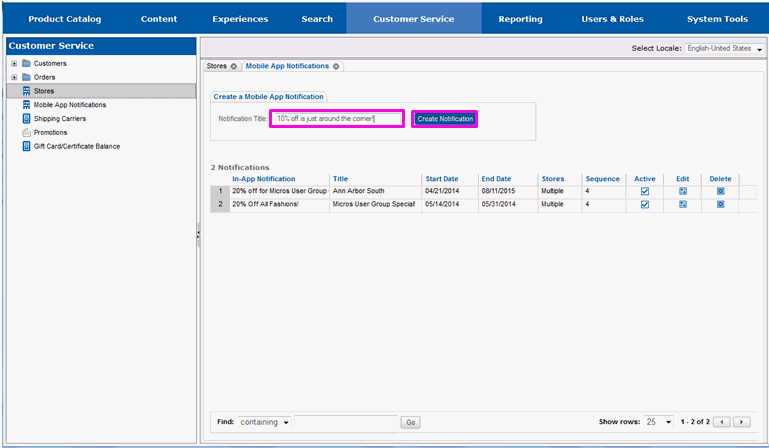Delete the Micros User Group Special notification
Screen dimensions: 769x448
point(720,205)
